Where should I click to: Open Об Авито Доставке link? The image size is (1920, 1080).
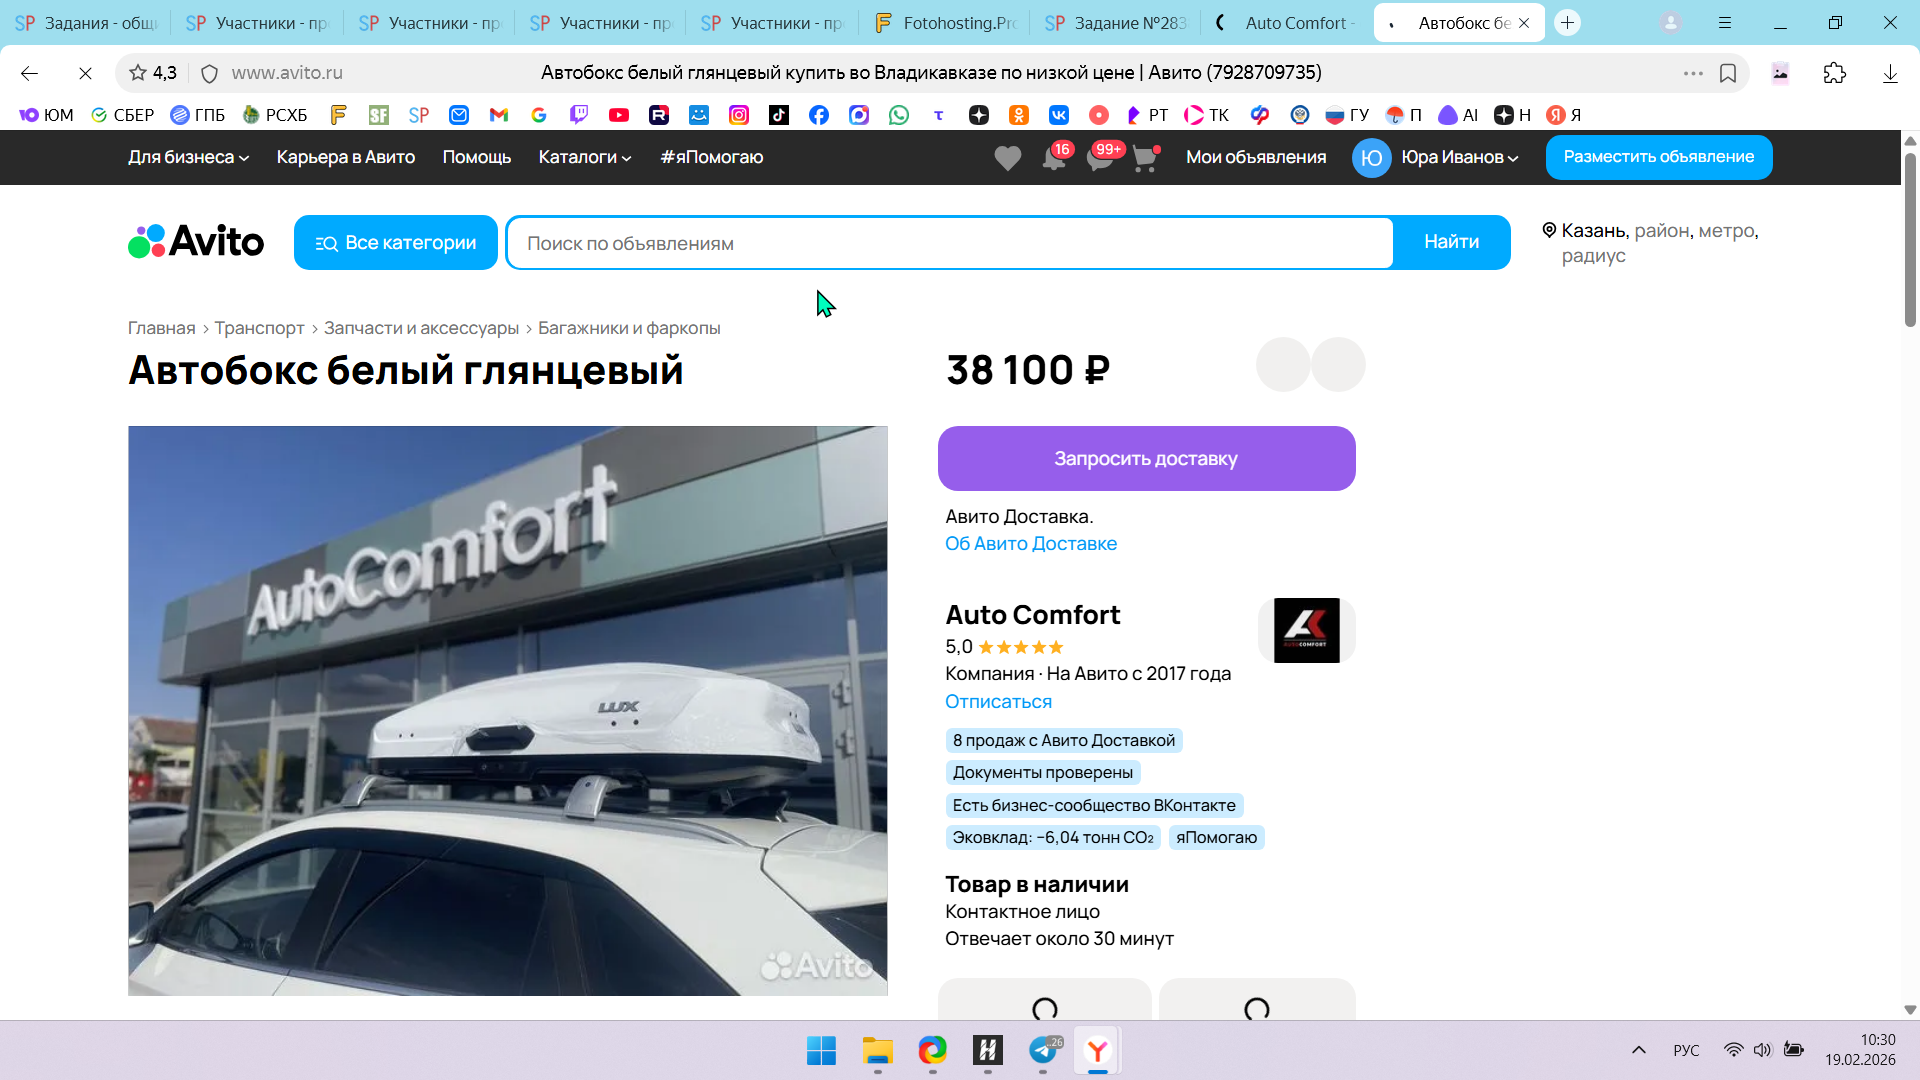pos(1031,544)
